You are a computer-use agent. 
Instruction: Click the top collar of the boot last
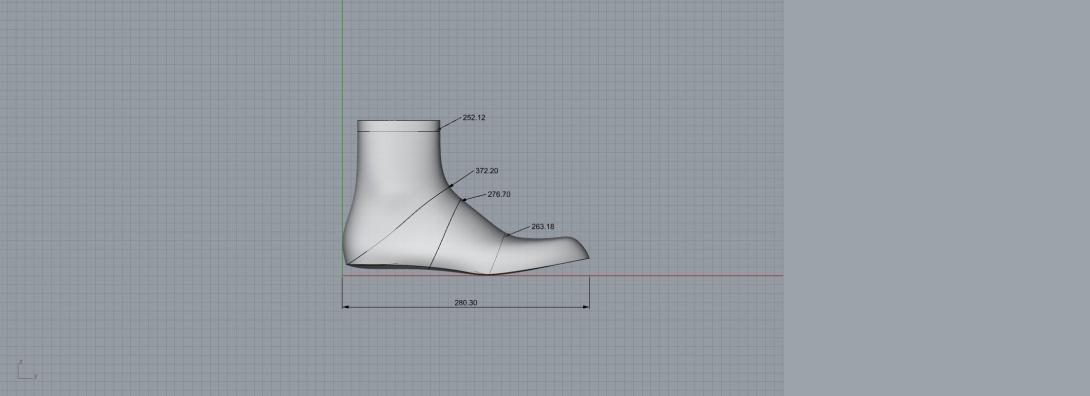click(x=398, y=126)
